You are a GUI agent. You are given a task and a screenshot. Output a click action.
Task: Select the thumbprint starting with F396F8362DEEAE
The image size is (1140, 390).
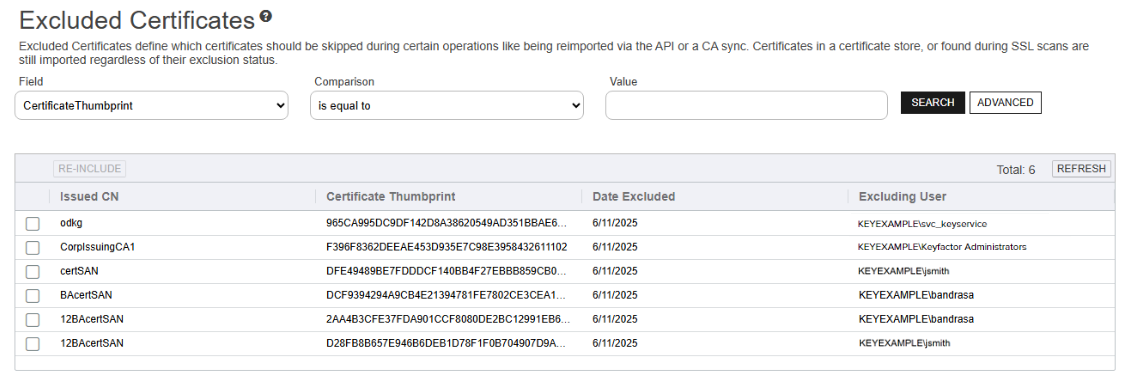446,247
